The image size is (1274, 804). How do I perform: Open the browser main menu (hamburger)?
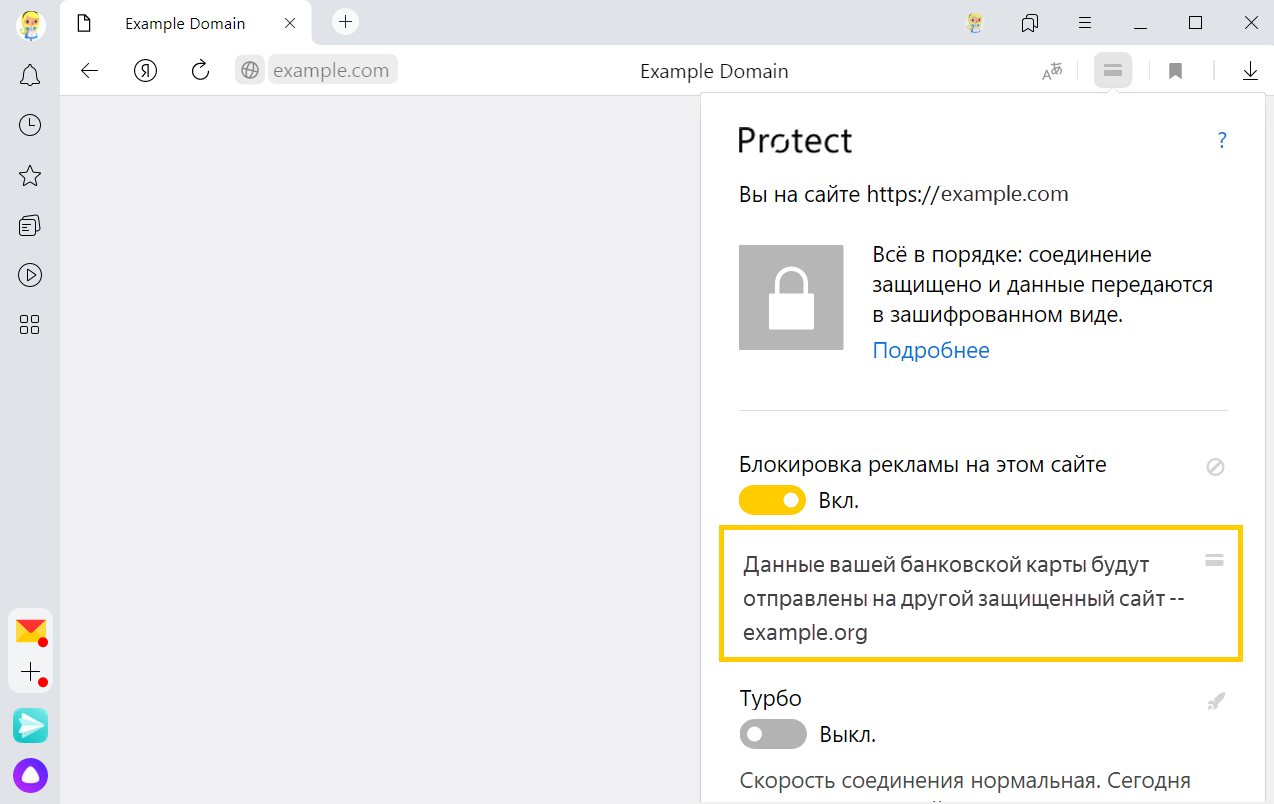click(1085, 23)
